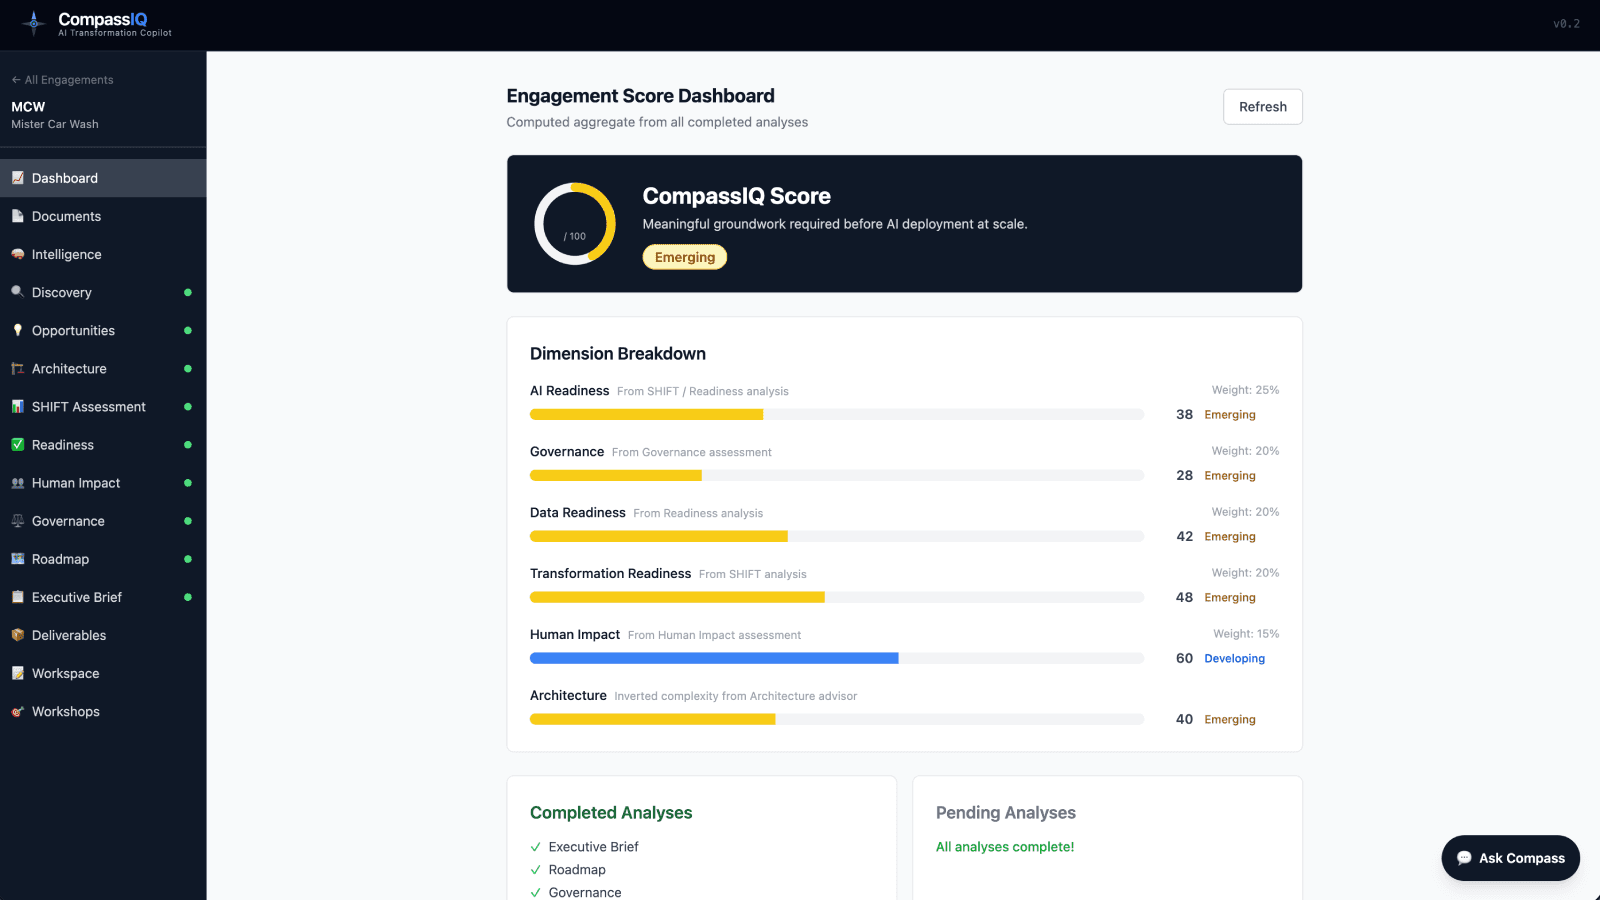Click the Roadmap map icon
The width and height of the screenshot is (1600, 900).
click(17, 558)
